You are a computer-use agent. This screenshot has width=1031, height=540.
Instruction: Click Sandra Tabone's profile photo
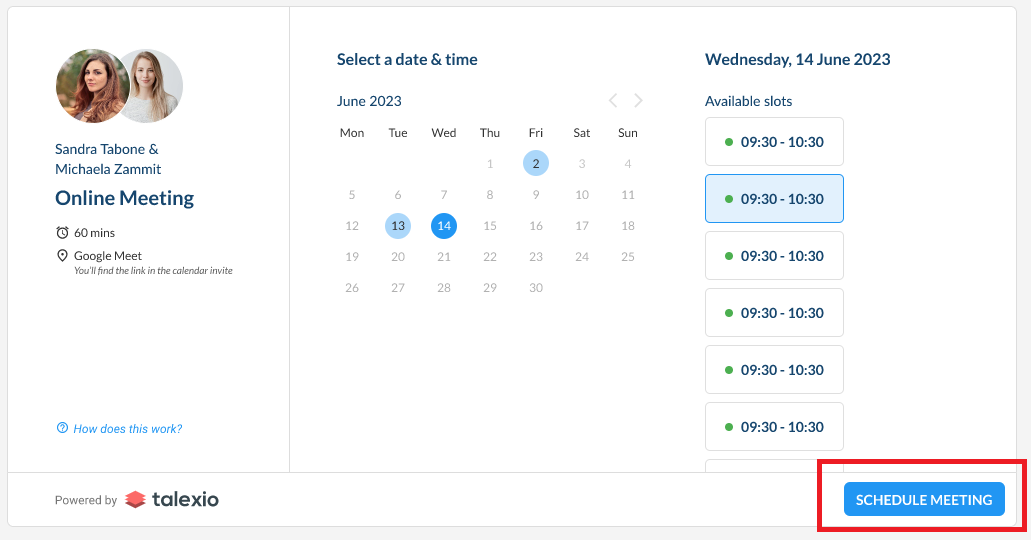pyautogui.click(x=91, y=86)
